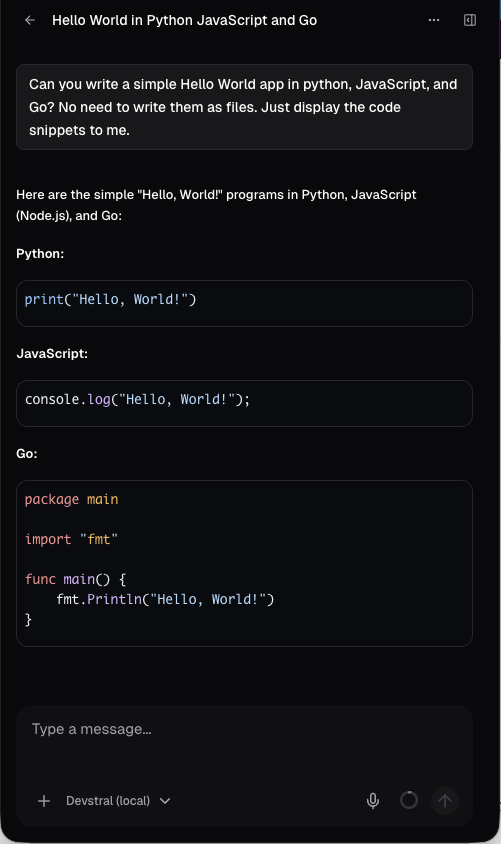This screenshot has width=501, height=844.
Task: Open the Devstral (local) model dropdown
Action: point(118,801)
